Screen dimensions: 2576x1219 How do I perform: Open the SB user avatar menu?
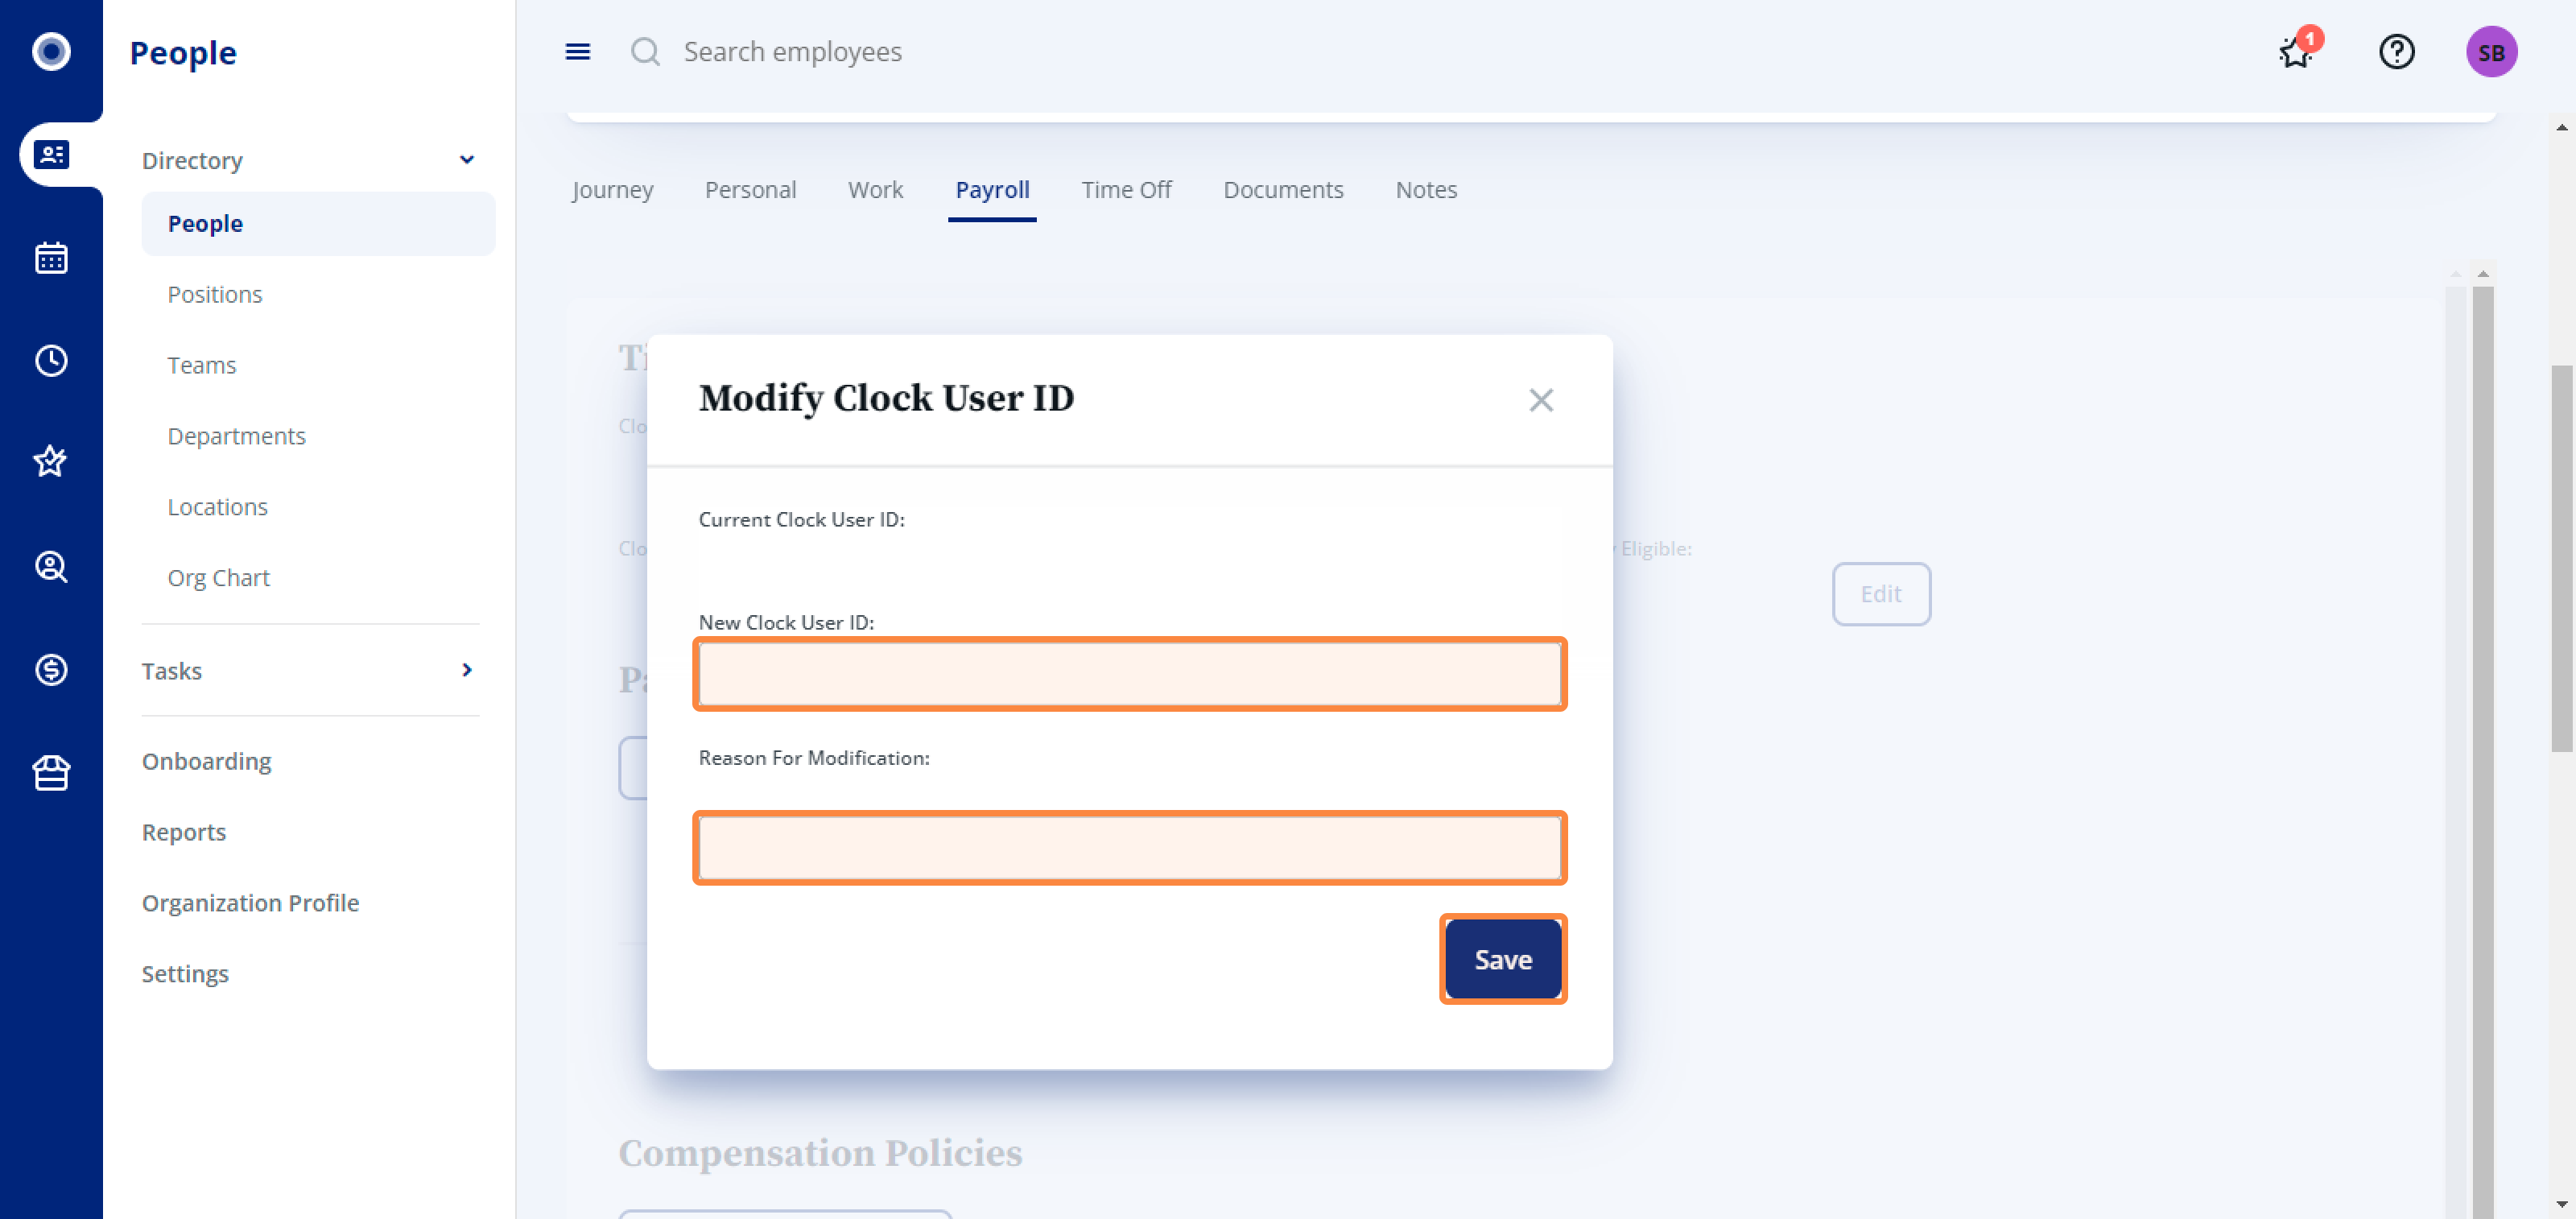point(2491,52)
